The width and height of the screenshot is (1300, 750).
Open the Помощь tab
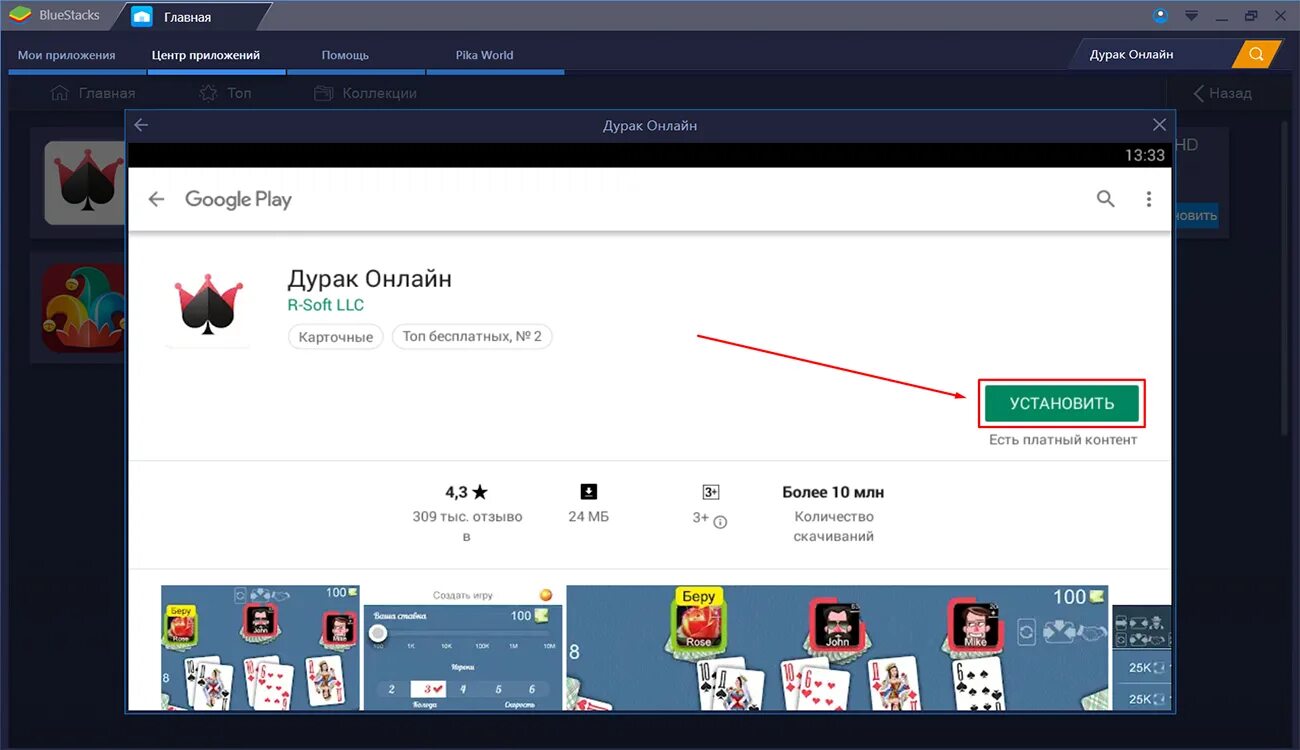coord(345,55)
